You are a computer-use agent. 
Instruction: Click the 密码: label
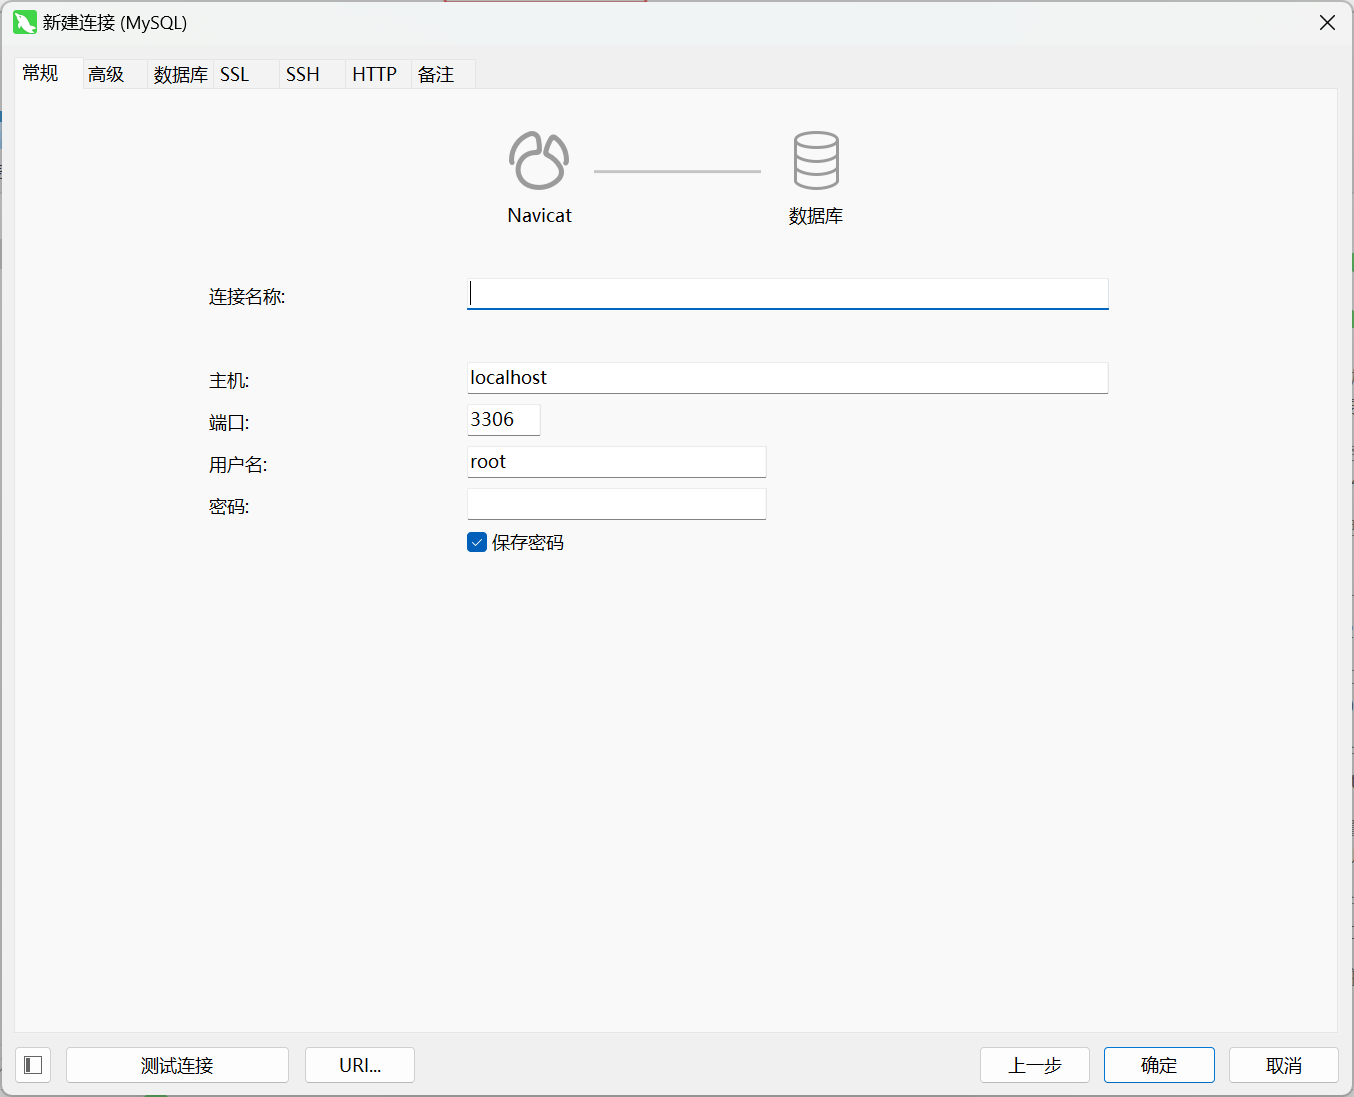click(229, 507)
